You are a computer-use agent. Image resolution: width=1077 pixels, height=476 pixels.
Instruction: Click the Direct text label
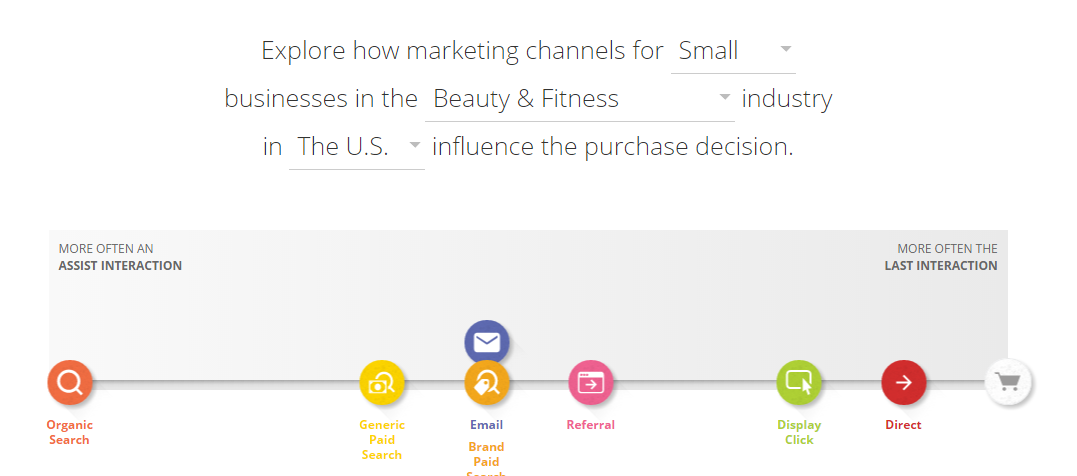(903, 424)
